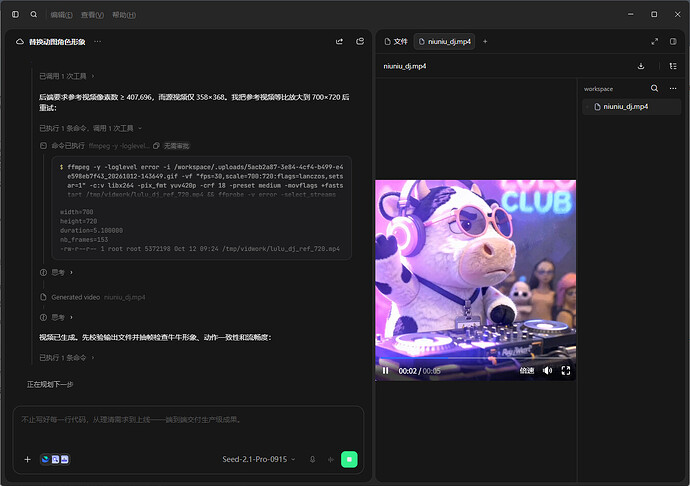Click the share icon in chat header
This screenshot has width=690, height=486.
click(x=339, y=41)
